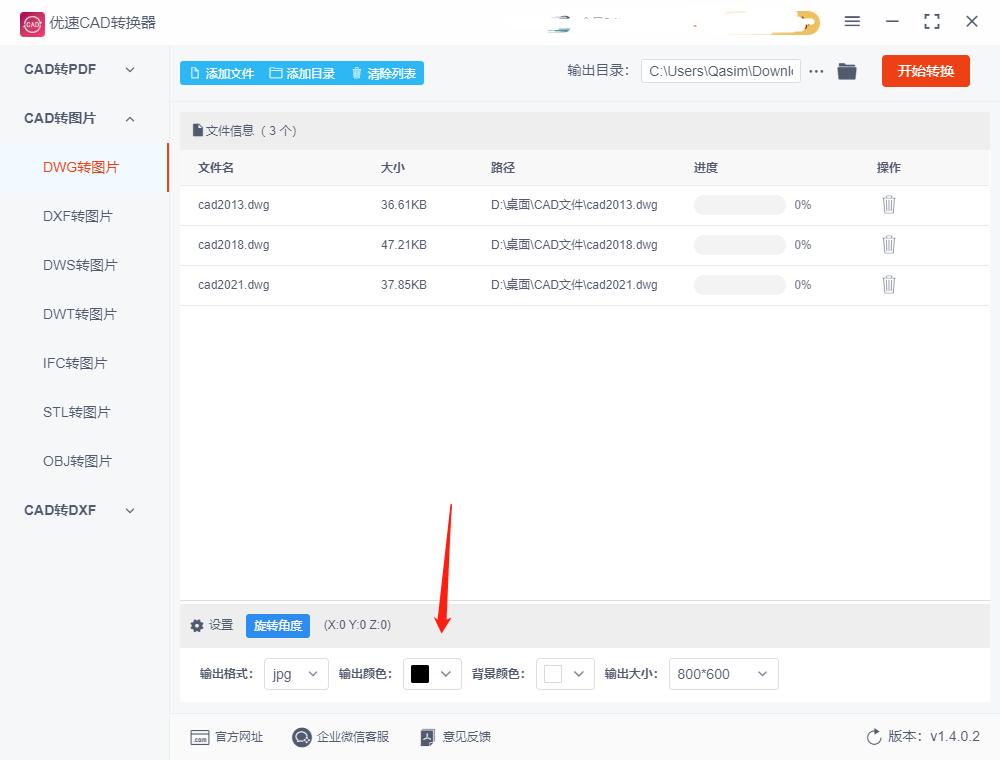The image size is (1000, 760).
Task: Delete cad2021.dwg using its trash icon
Action: [888, 284]
